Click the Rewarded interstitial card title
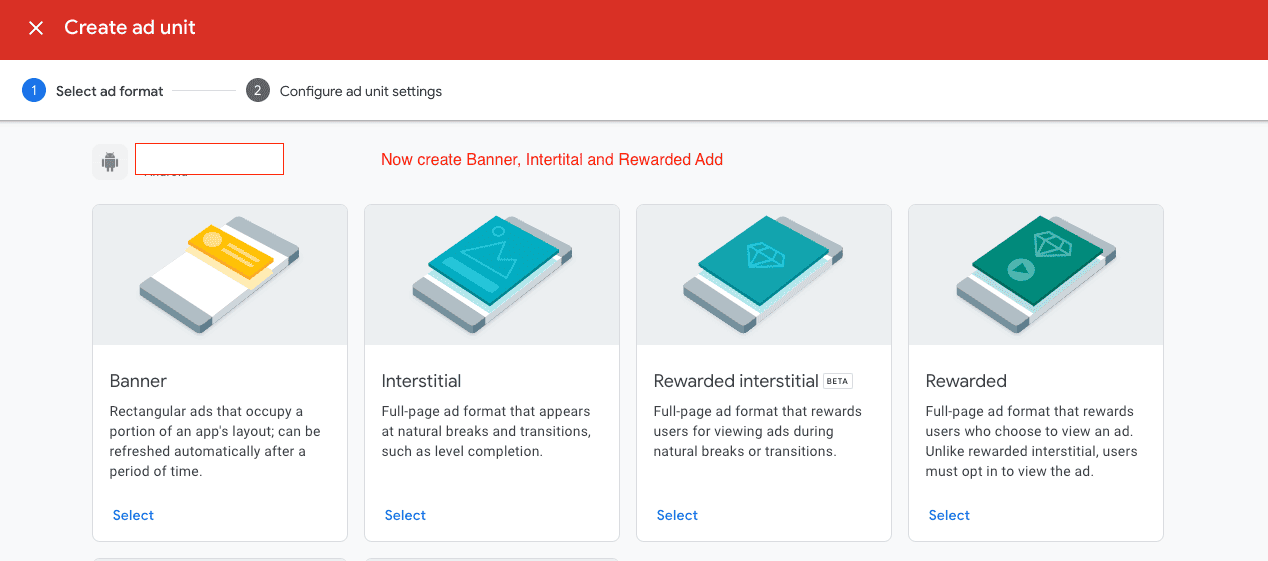Image resolution: width=1268 pixels, height=561 pixels. point(735,381)
